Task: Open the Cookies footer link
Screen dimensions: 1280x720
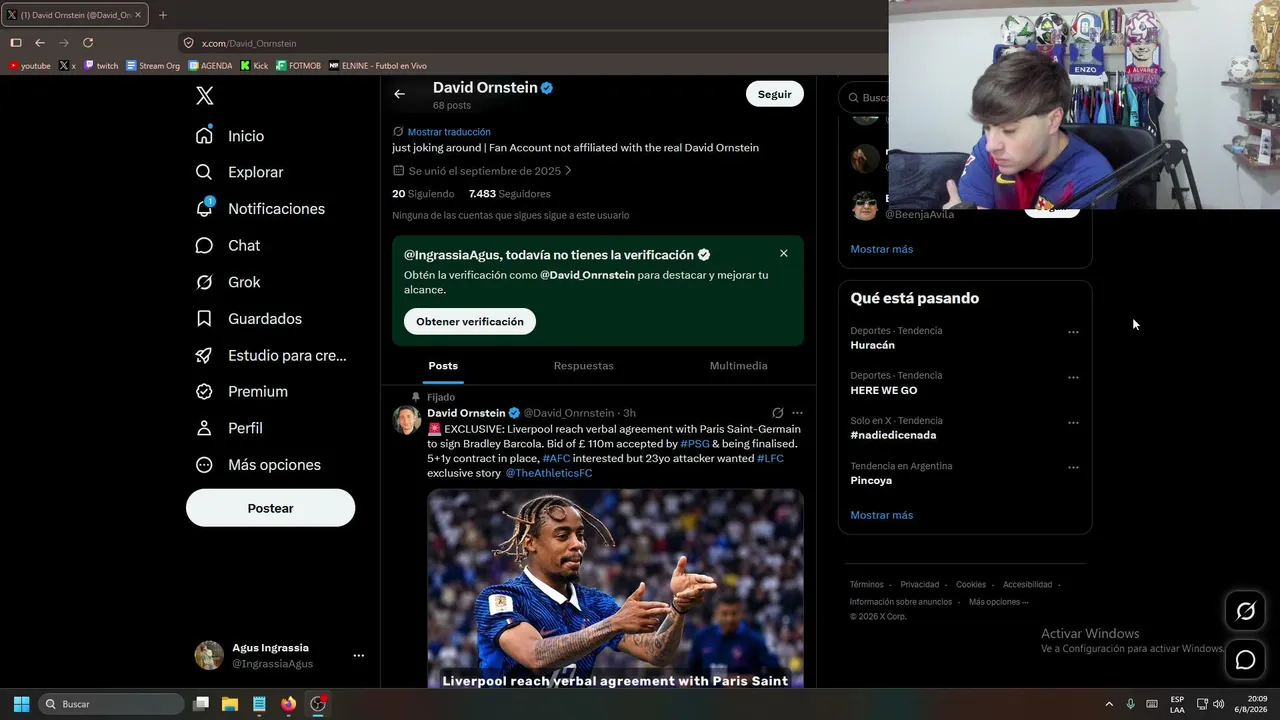Action: [970, 585]
